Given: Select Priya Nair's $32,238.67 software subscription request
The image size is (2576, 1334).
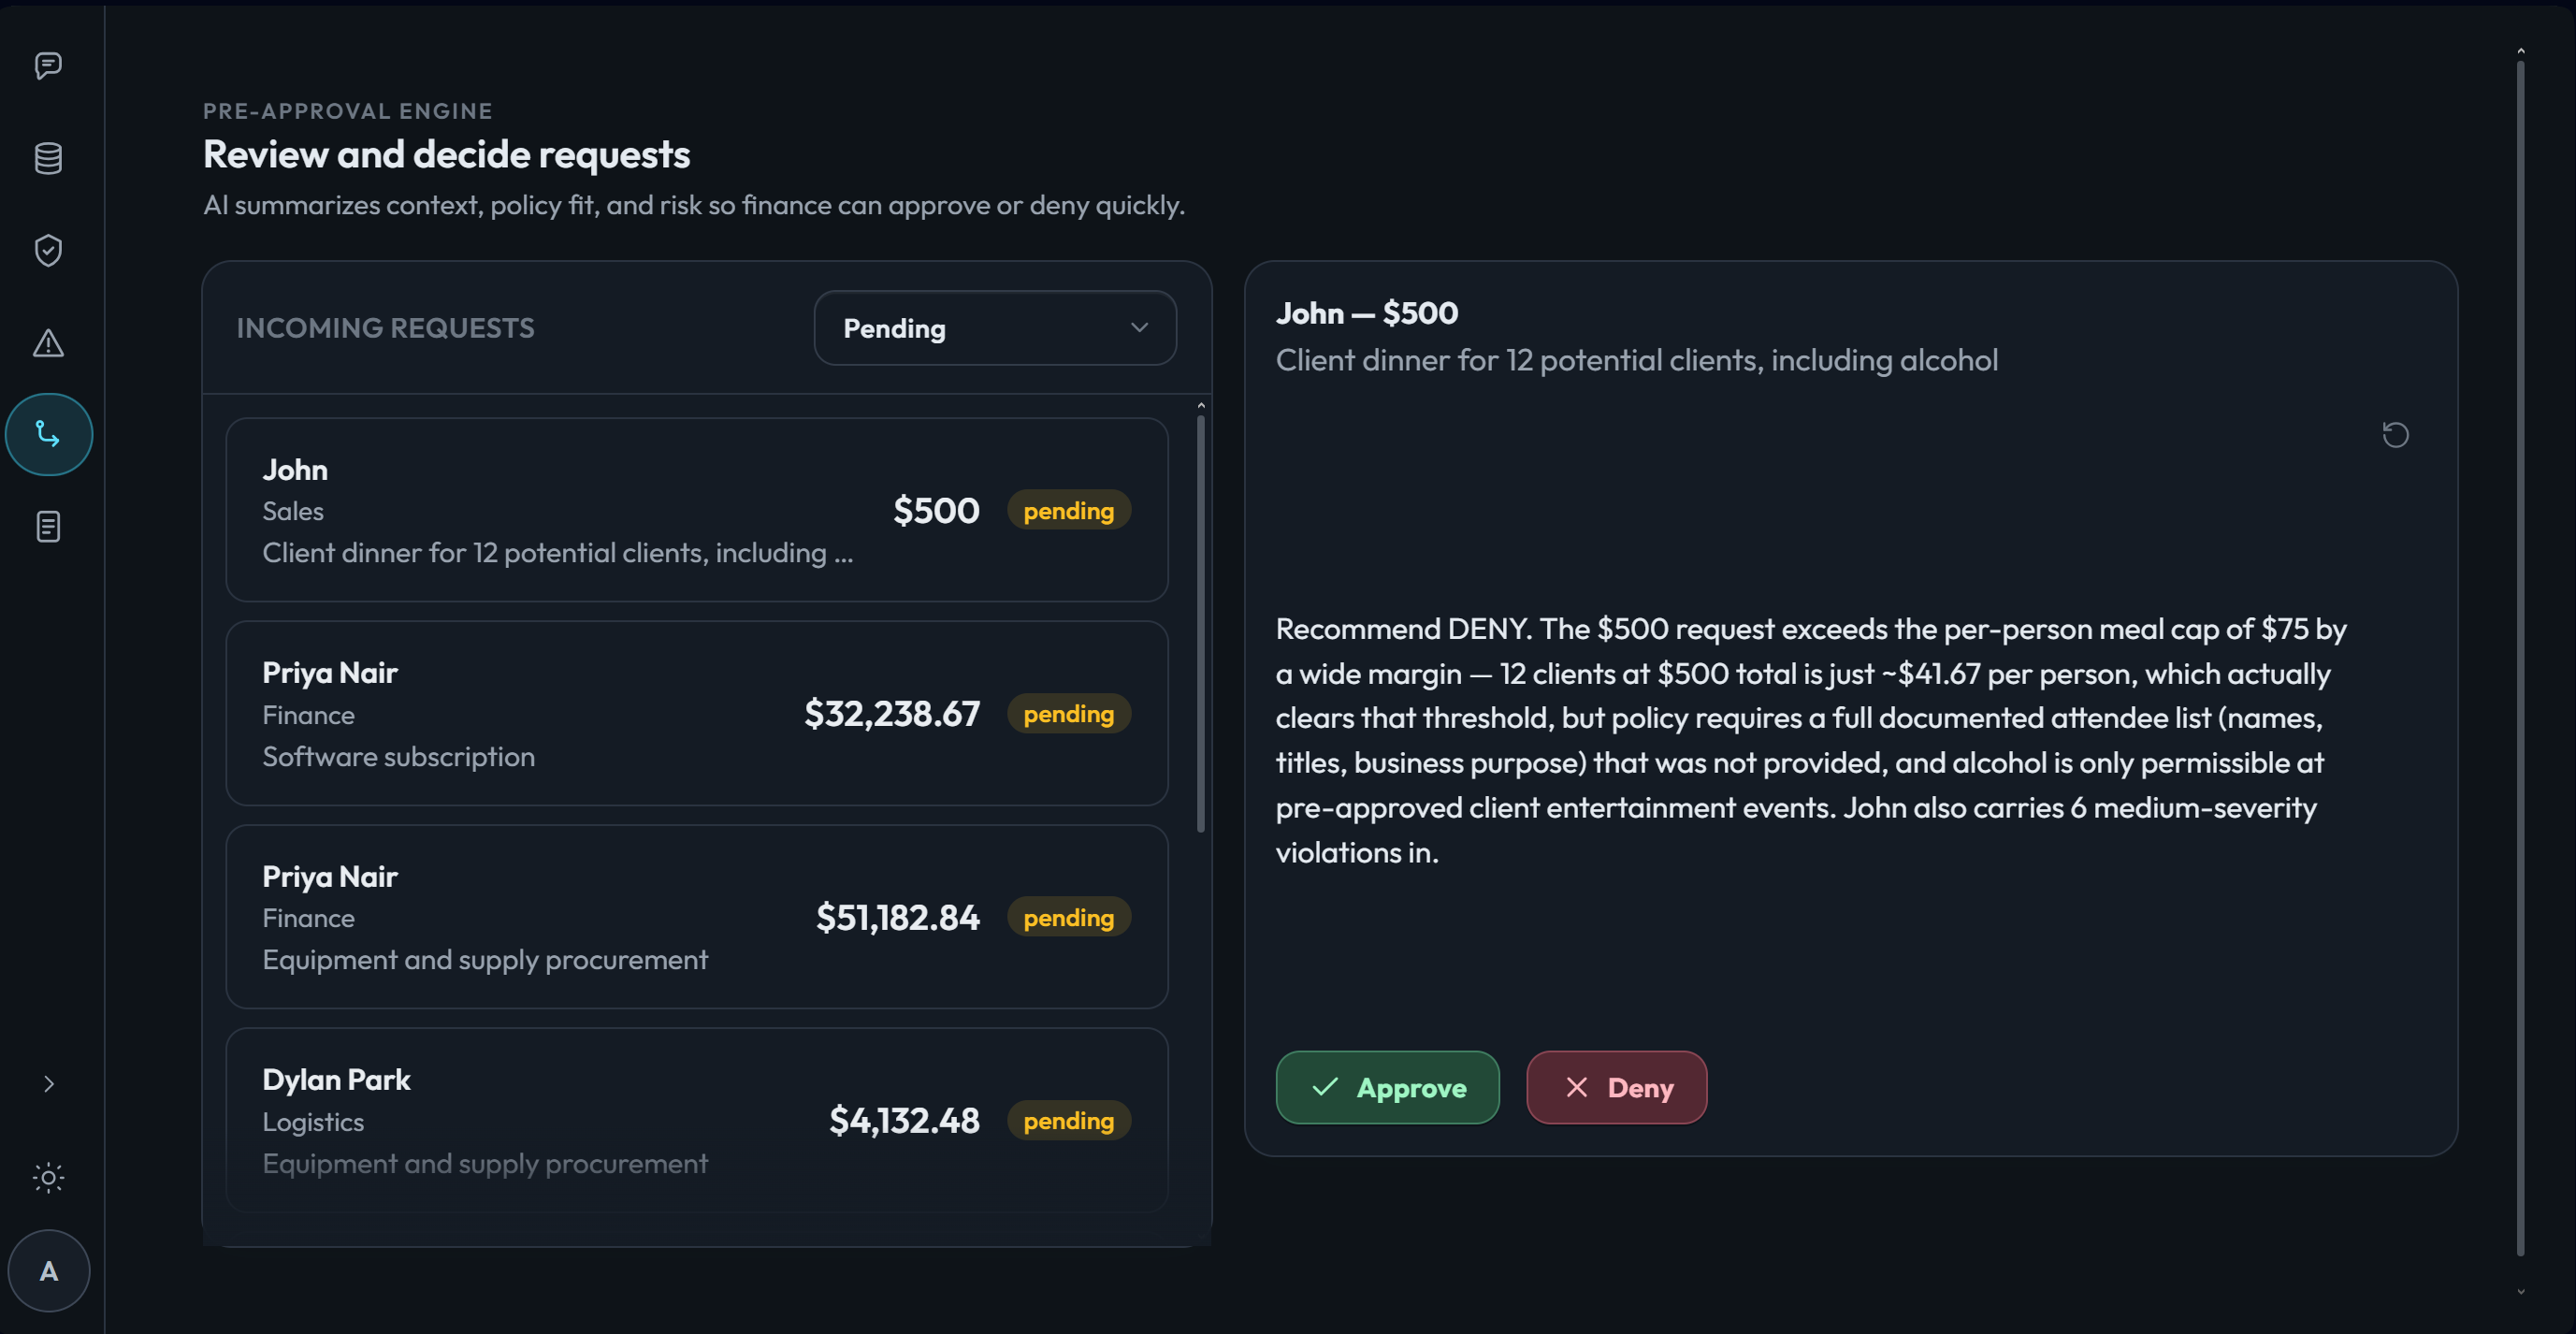Looking at the screenshot, I should 696,713.
